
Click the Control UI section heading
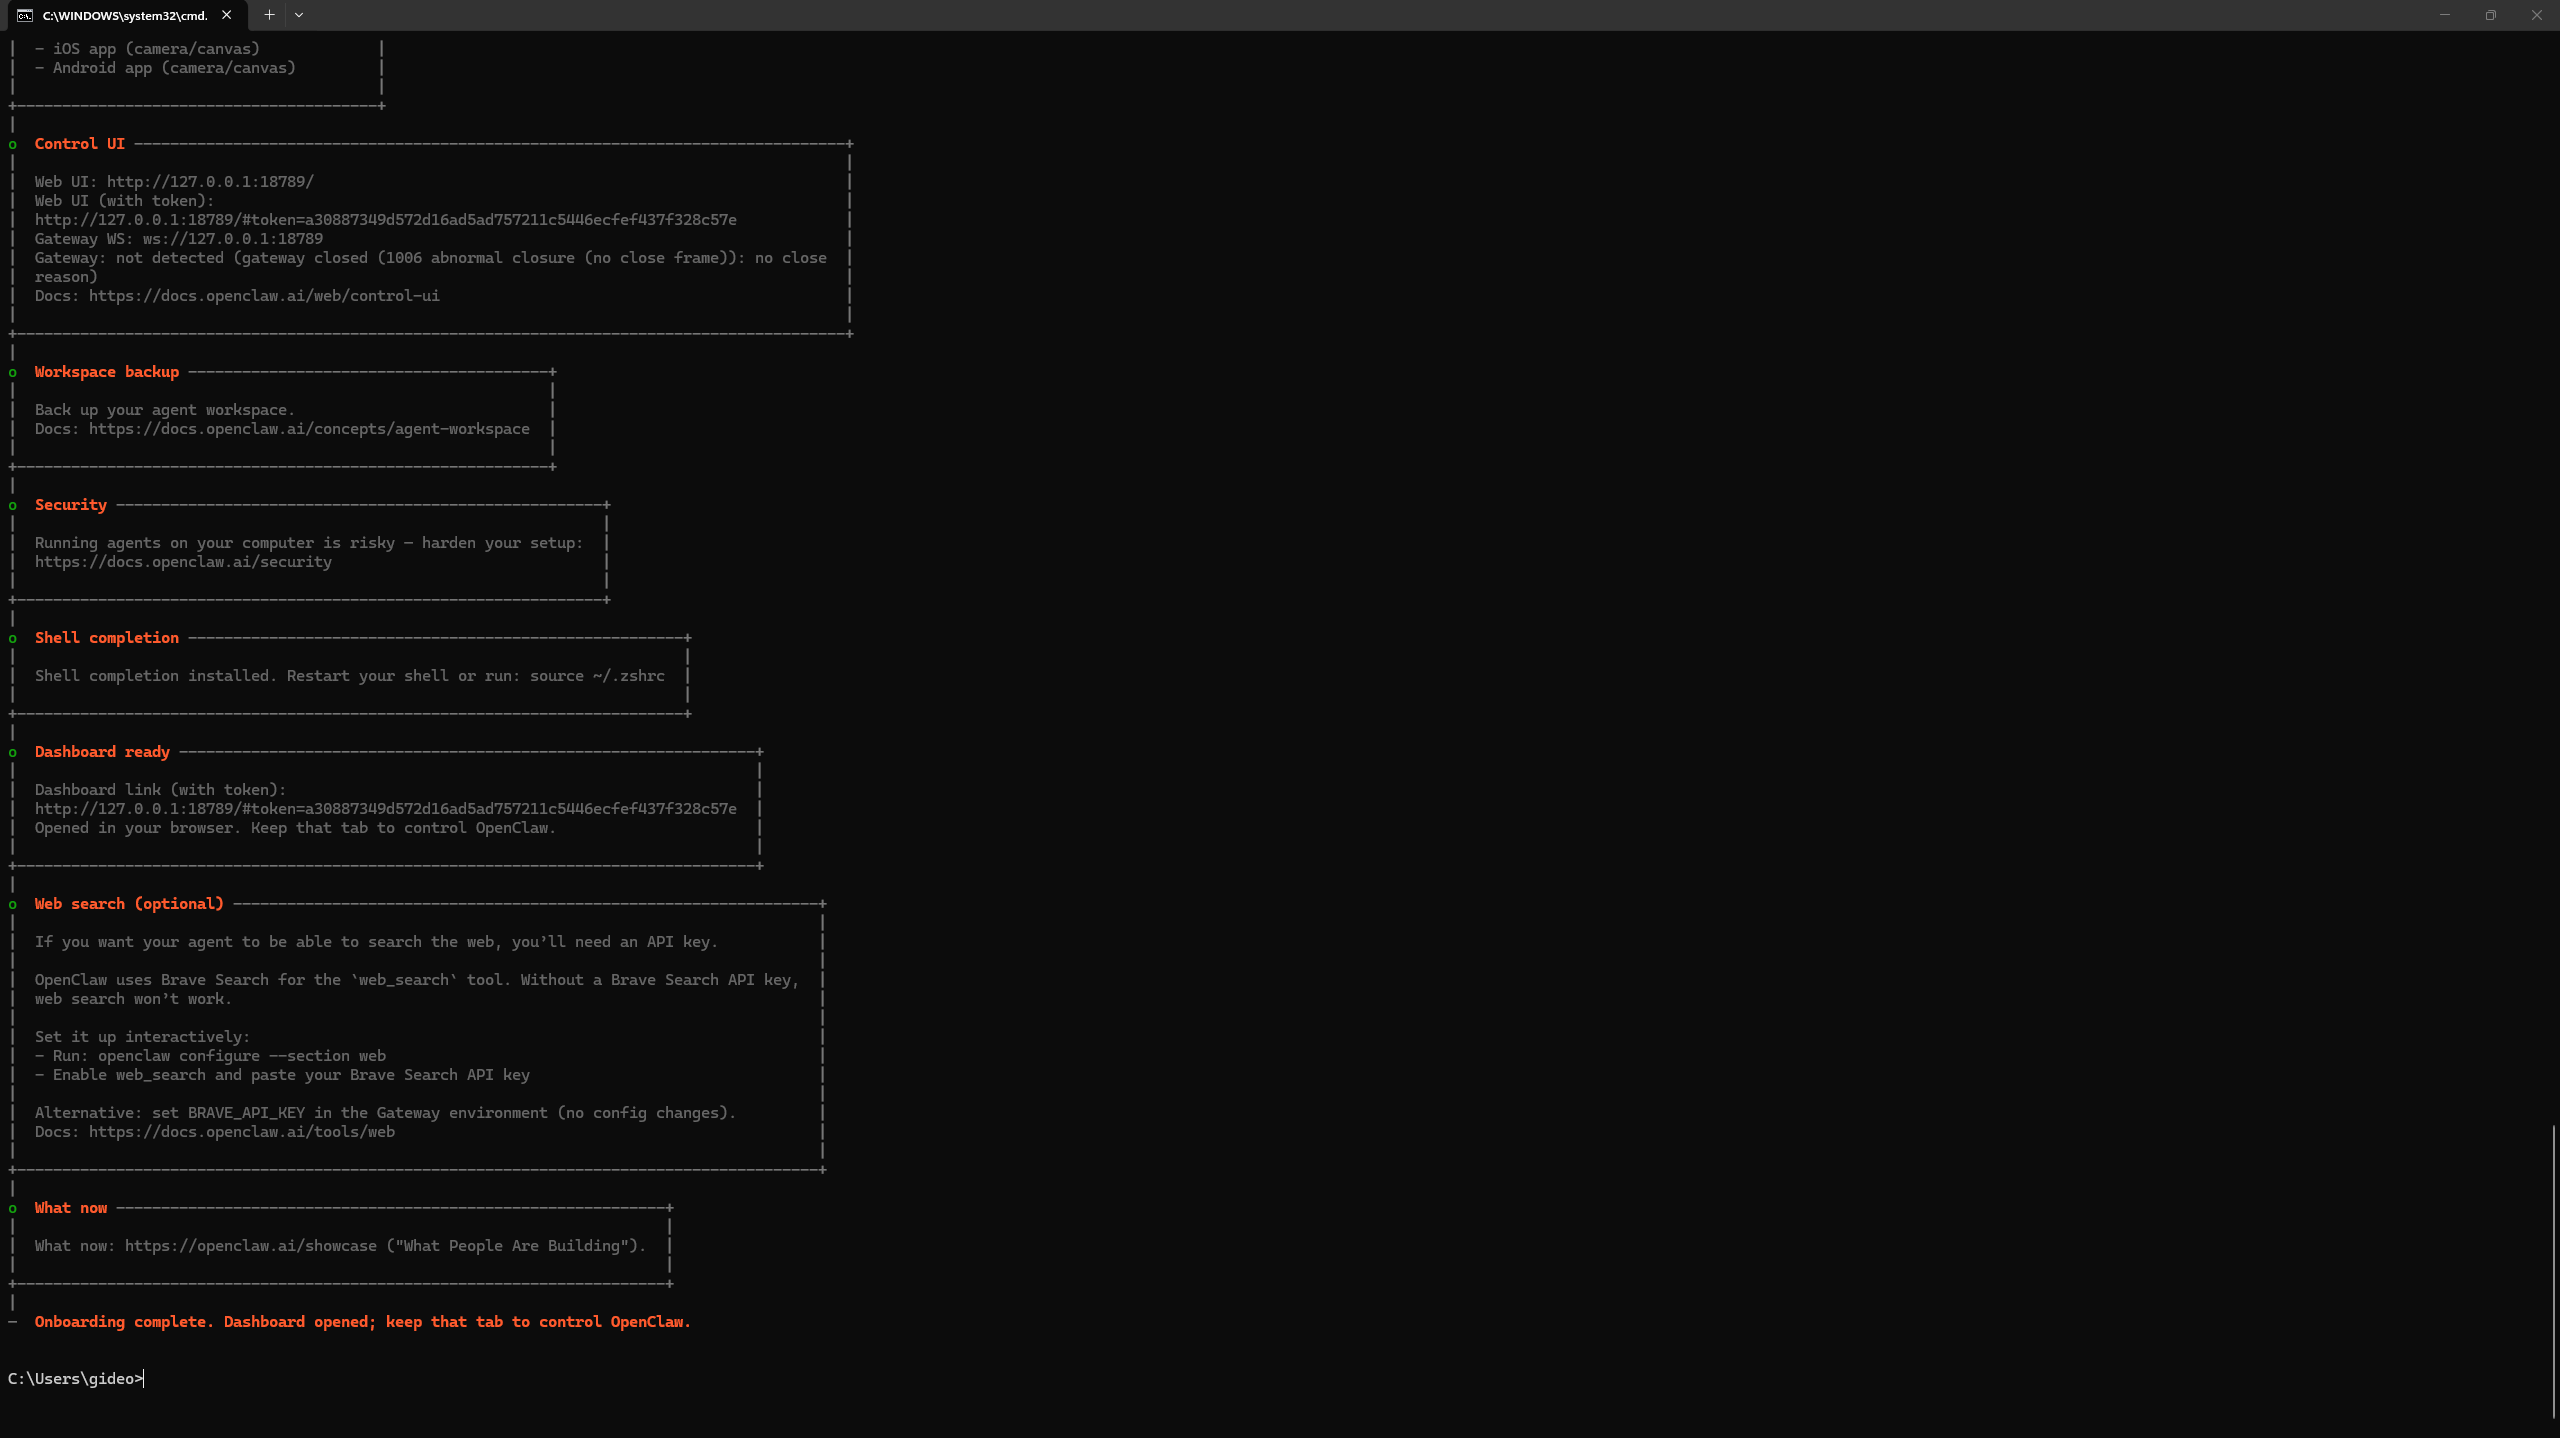pos(80,144)
